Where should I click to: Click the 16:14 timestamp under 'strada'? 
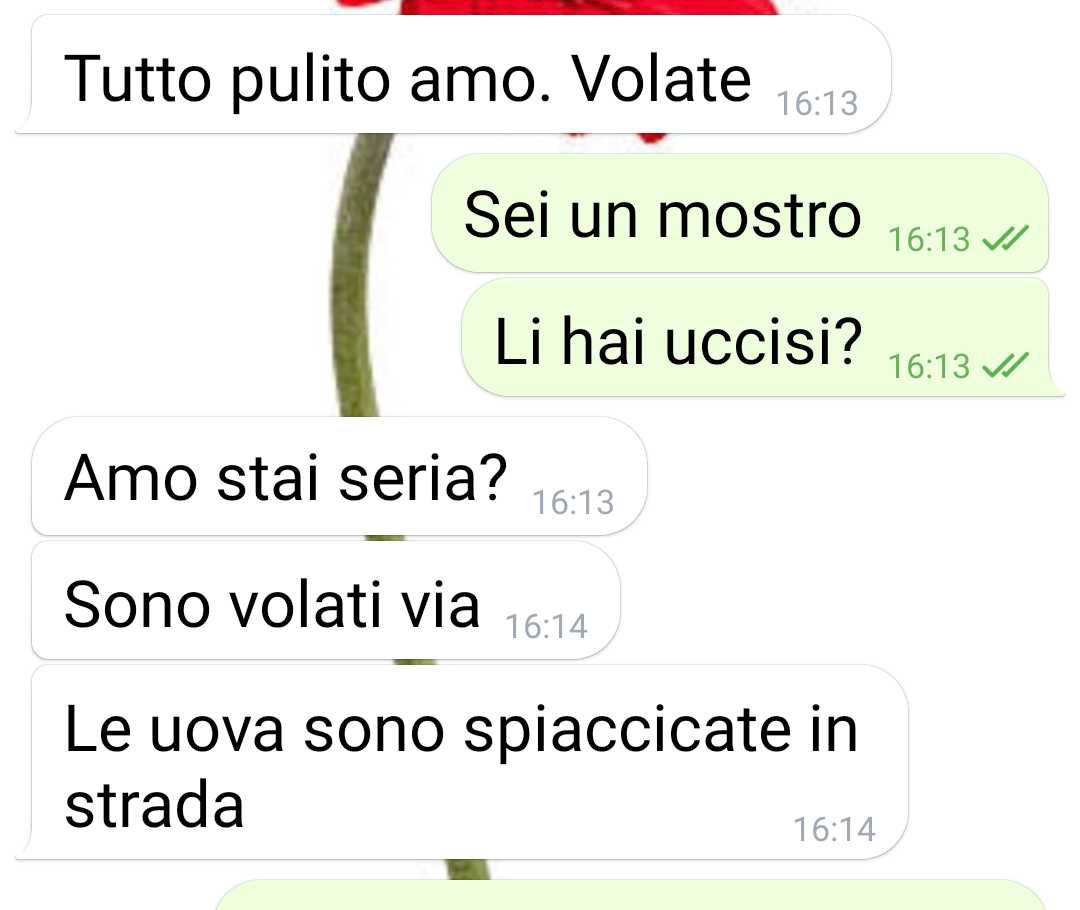[834, 829]
